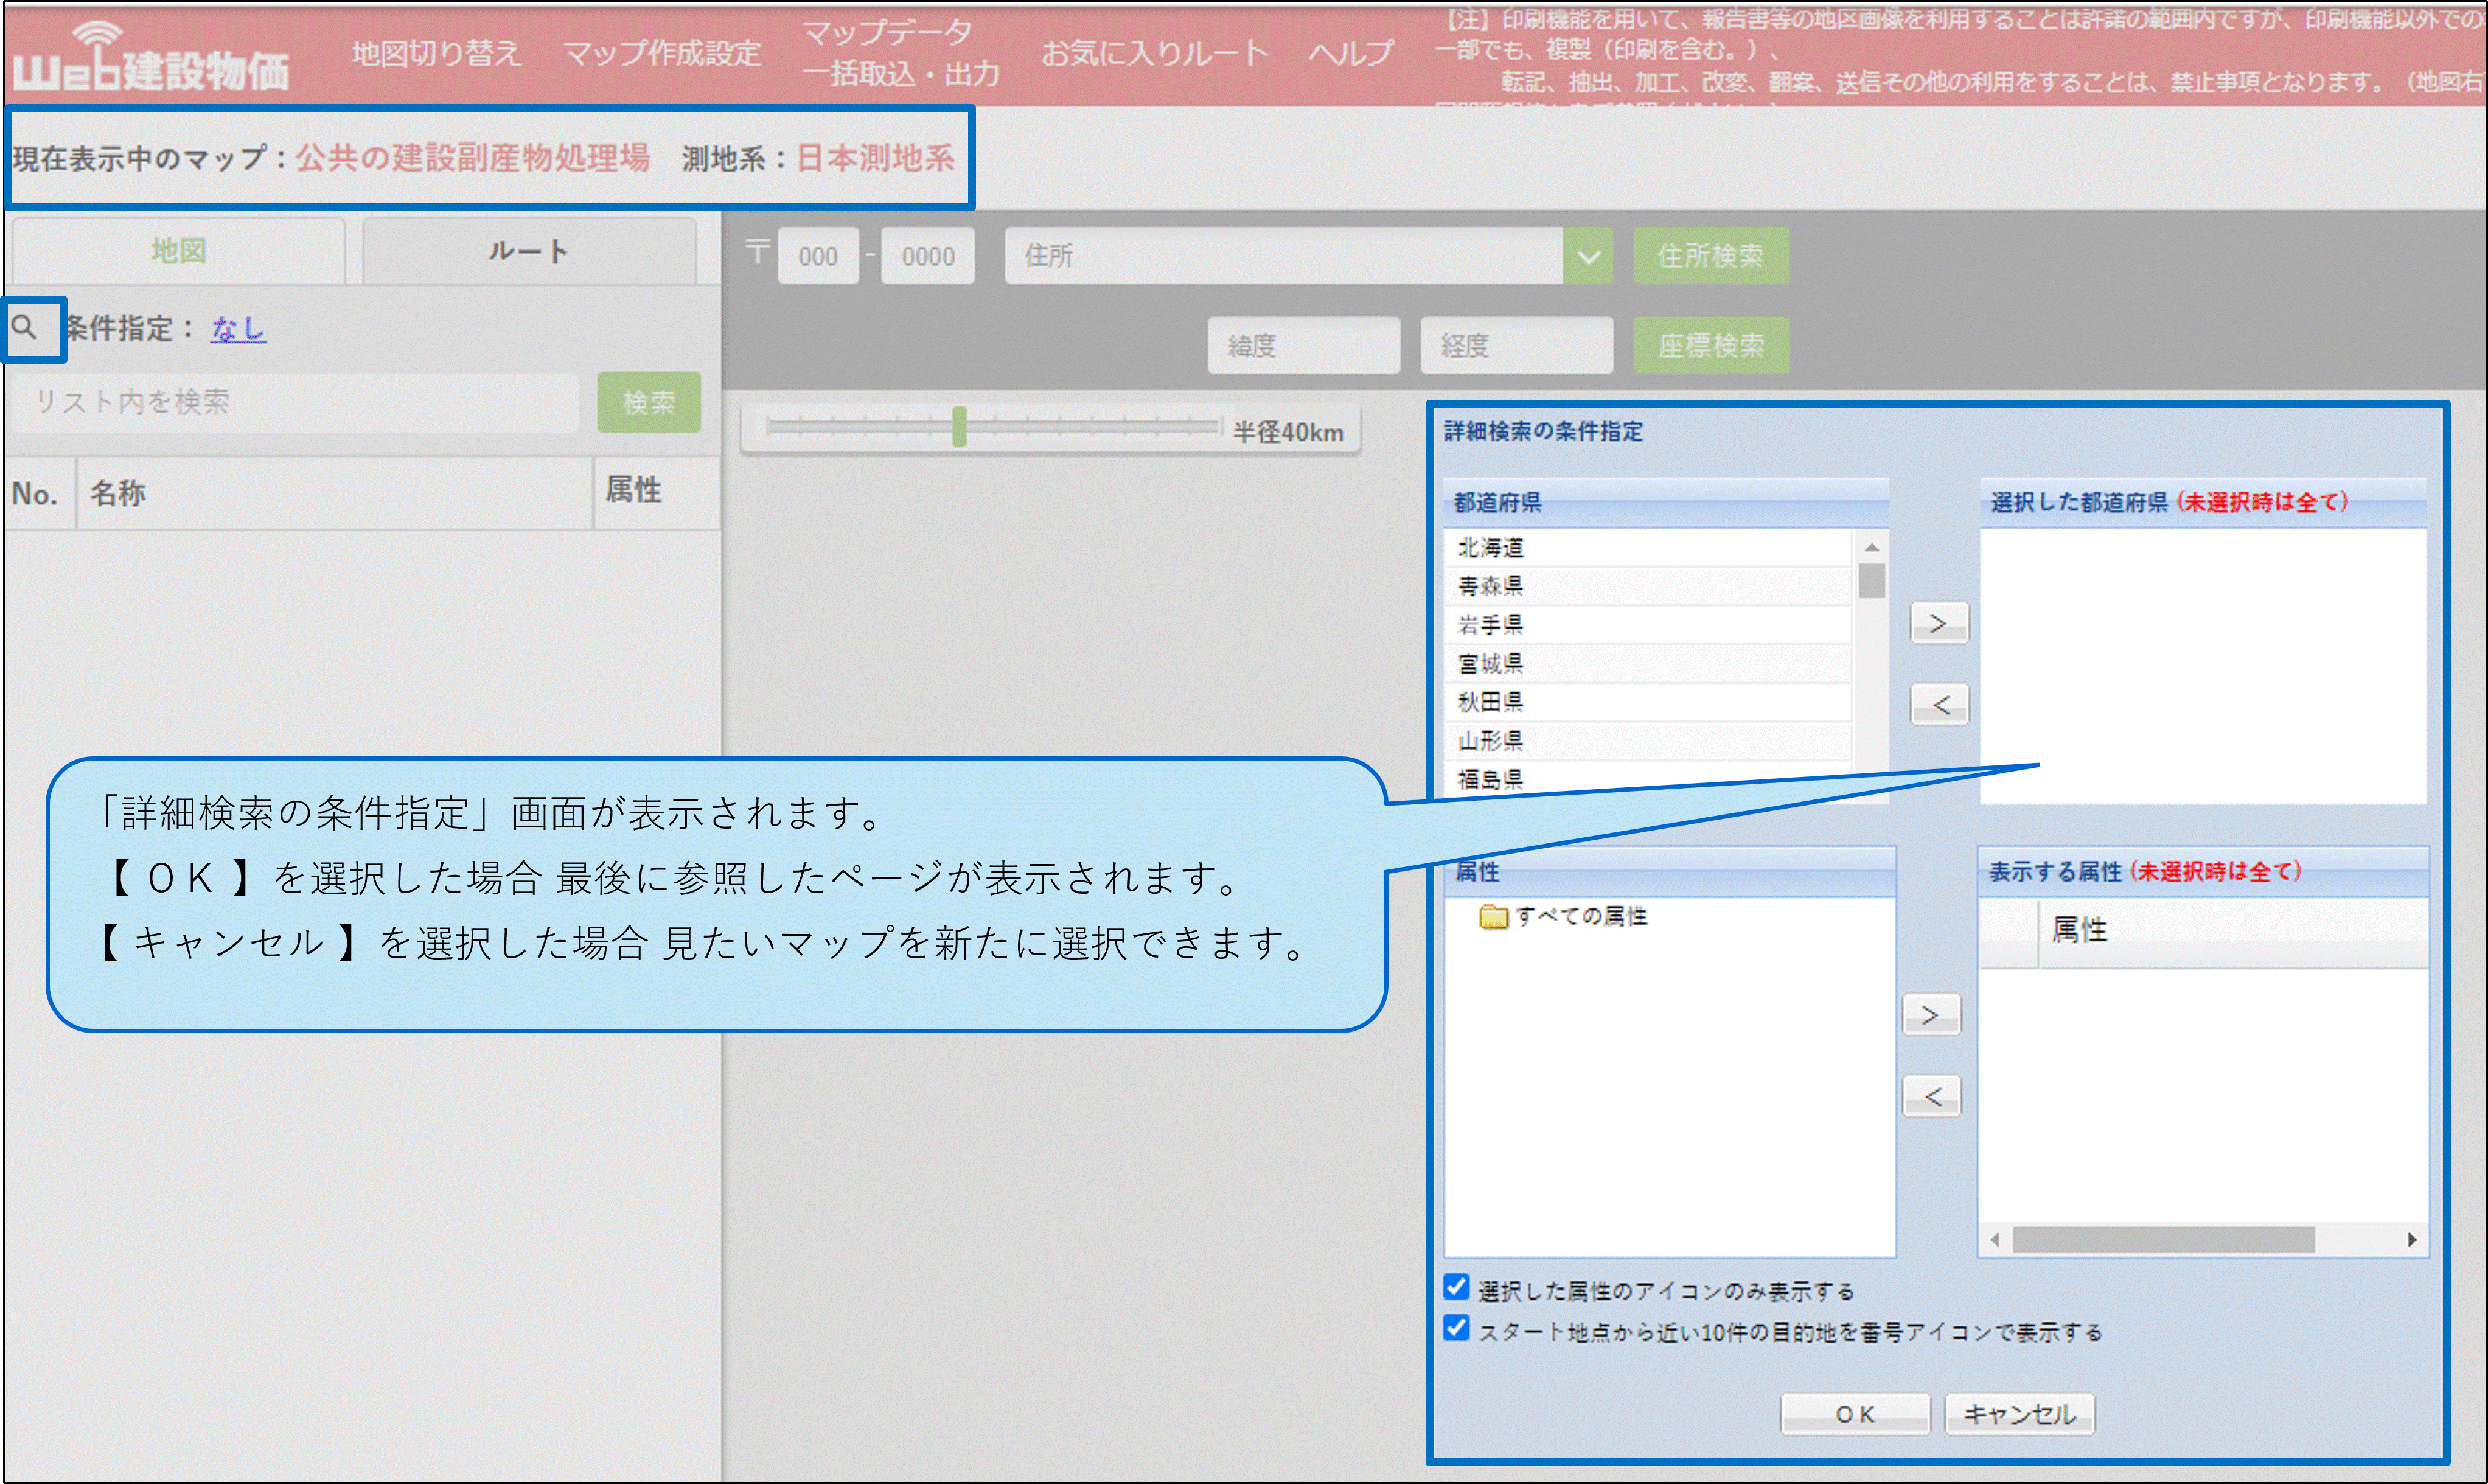
Task: Open the お気に入りルート menu
Action: pyautogui.click(x=1155, y=53)
